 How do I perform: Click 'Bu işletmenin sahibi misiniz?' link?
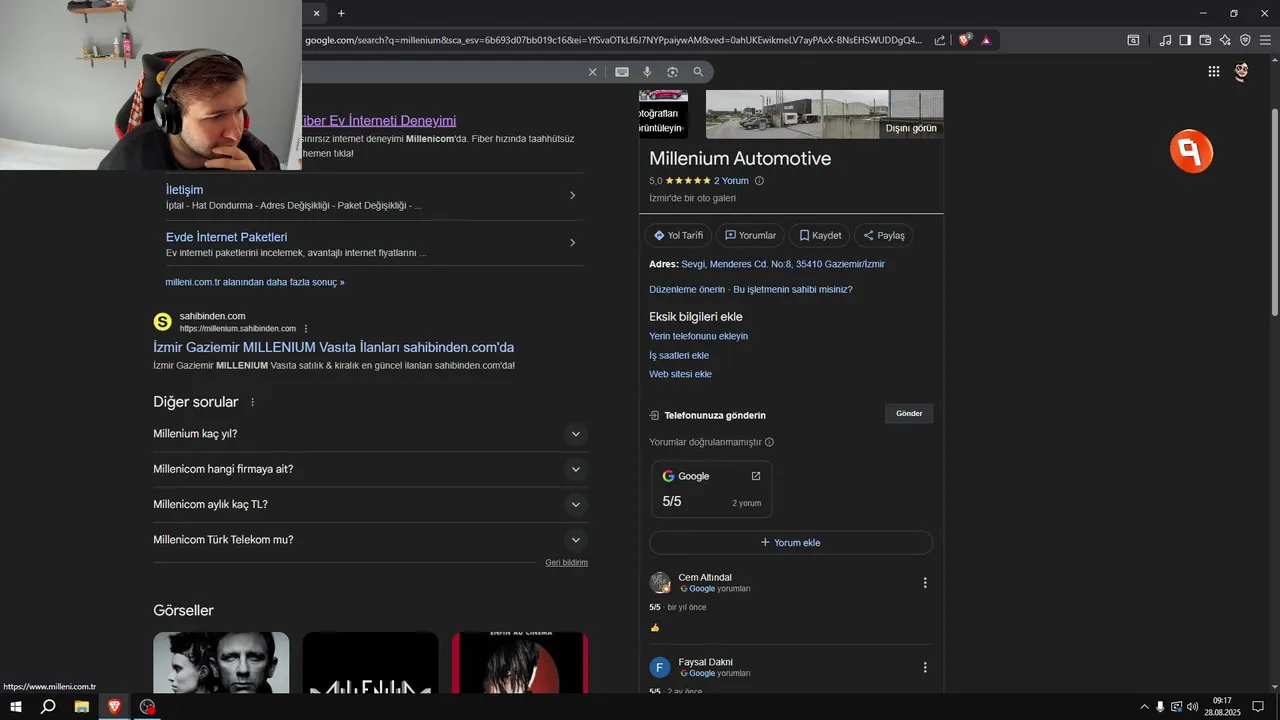pos(793,290)
